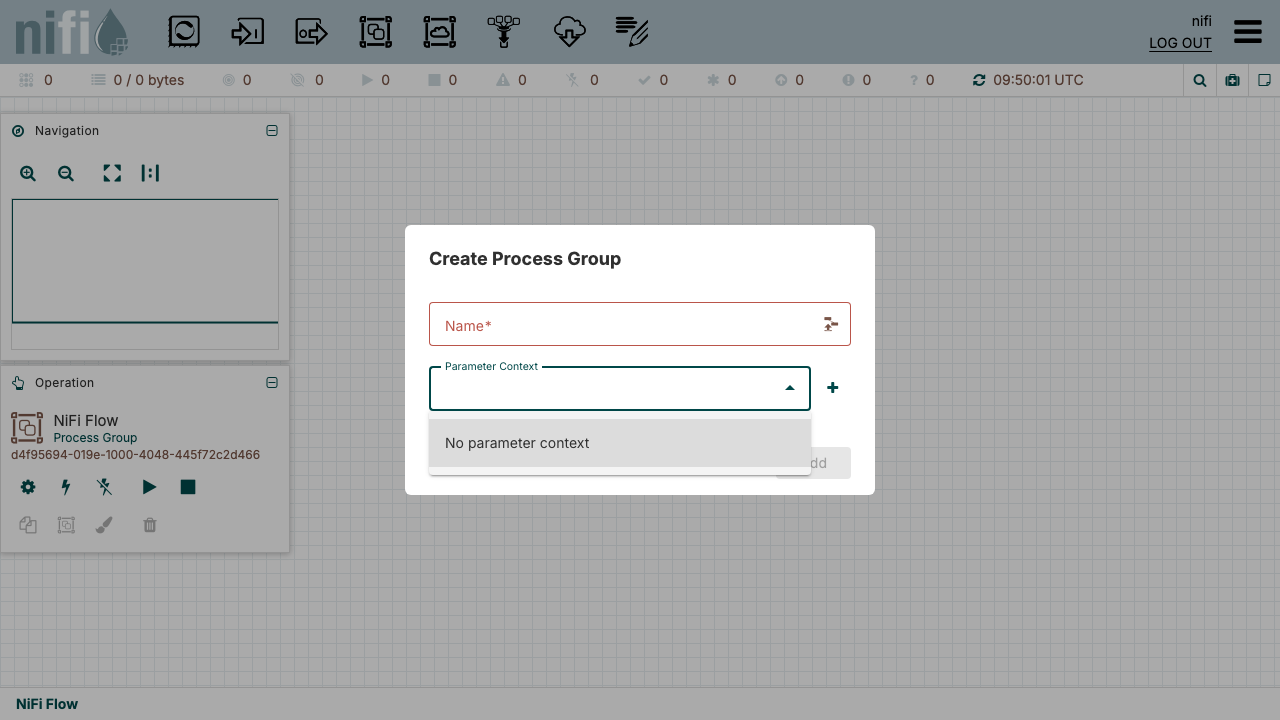Screen dimensions: 1280x720
Task: Collapse the Navigation panel
Action: tap(272, 131)
